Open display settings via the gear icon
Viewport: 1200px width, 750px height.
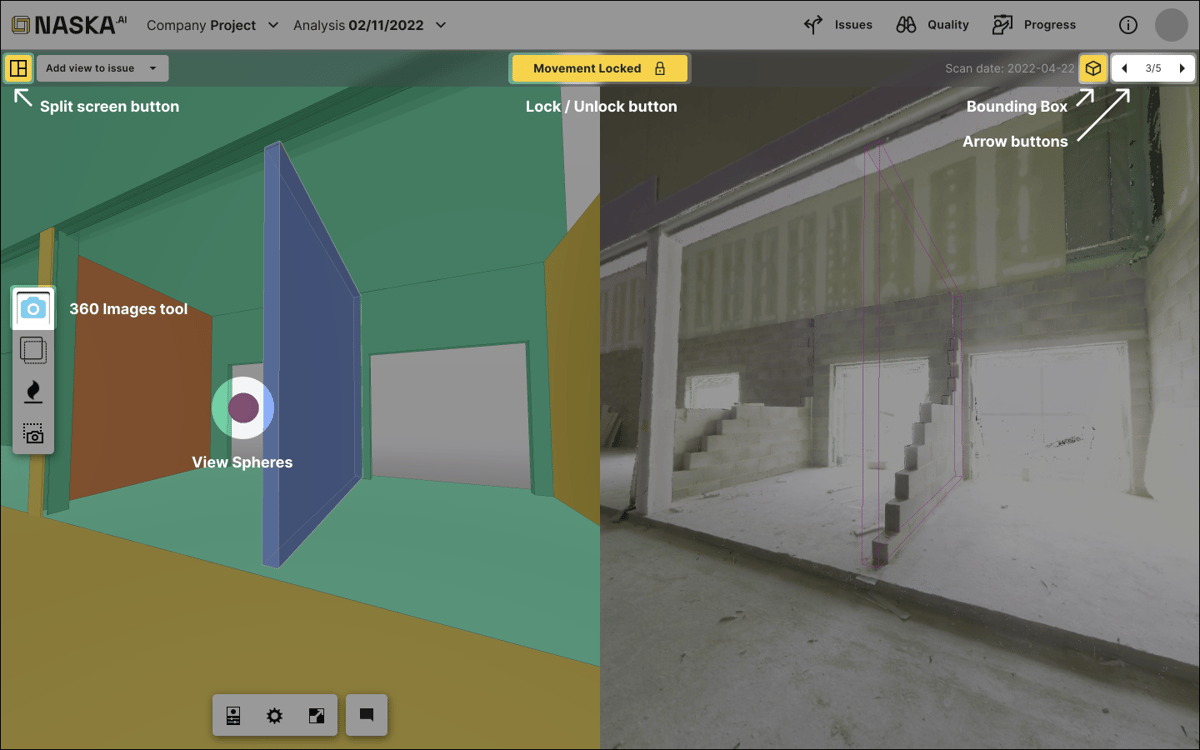(276, 715)
